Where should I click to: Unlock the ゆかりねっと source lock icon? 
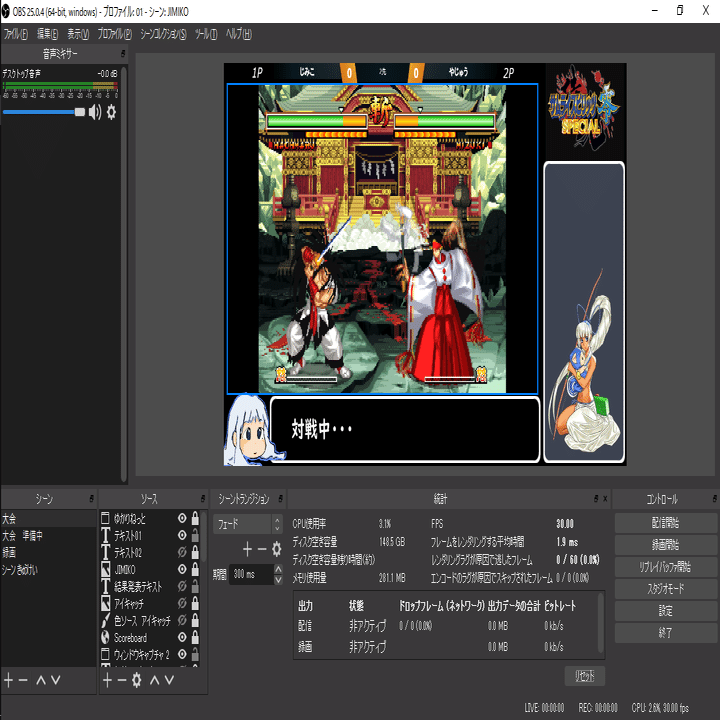click(195, 518)
